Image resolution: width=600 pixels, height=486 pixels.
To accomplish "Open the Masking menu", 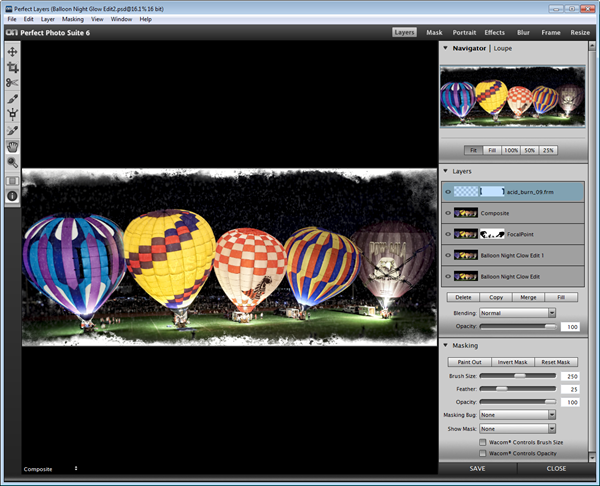I will coord(72,19).
